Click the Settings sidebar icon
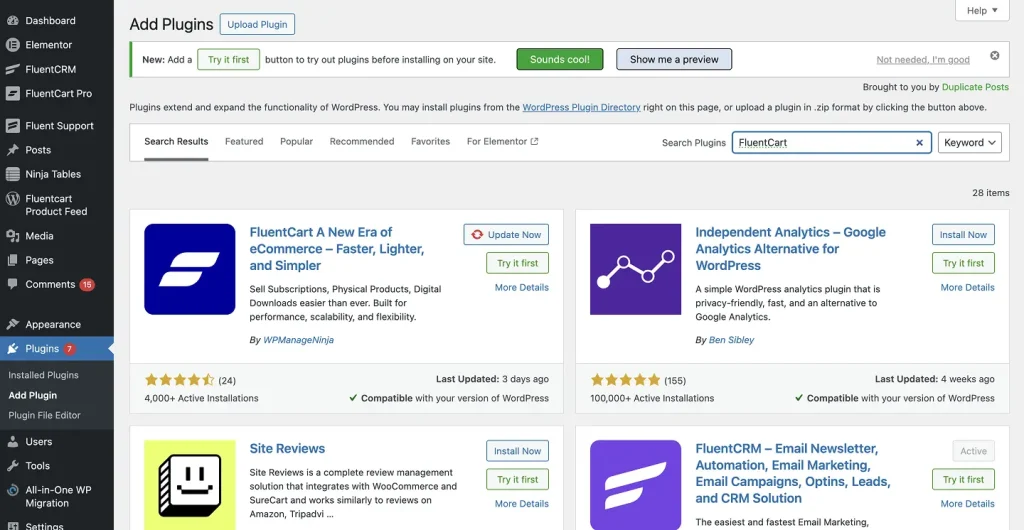 pos(12,525)
